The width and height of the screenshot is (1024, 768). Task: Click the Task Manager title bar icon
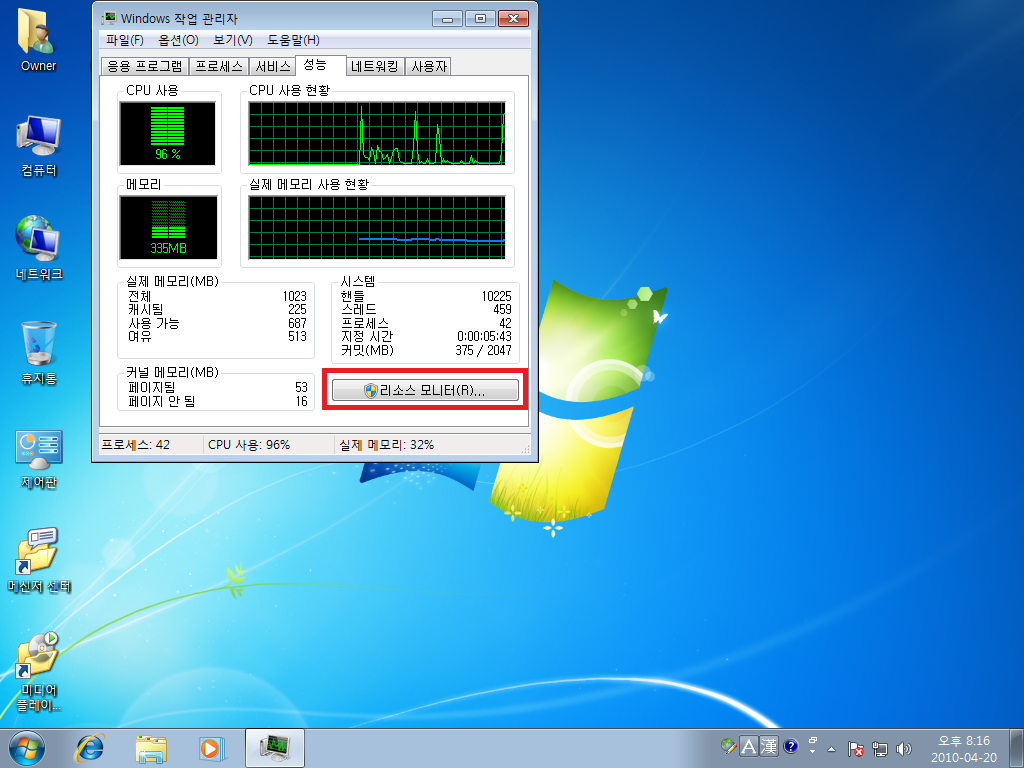pos(108,18)
